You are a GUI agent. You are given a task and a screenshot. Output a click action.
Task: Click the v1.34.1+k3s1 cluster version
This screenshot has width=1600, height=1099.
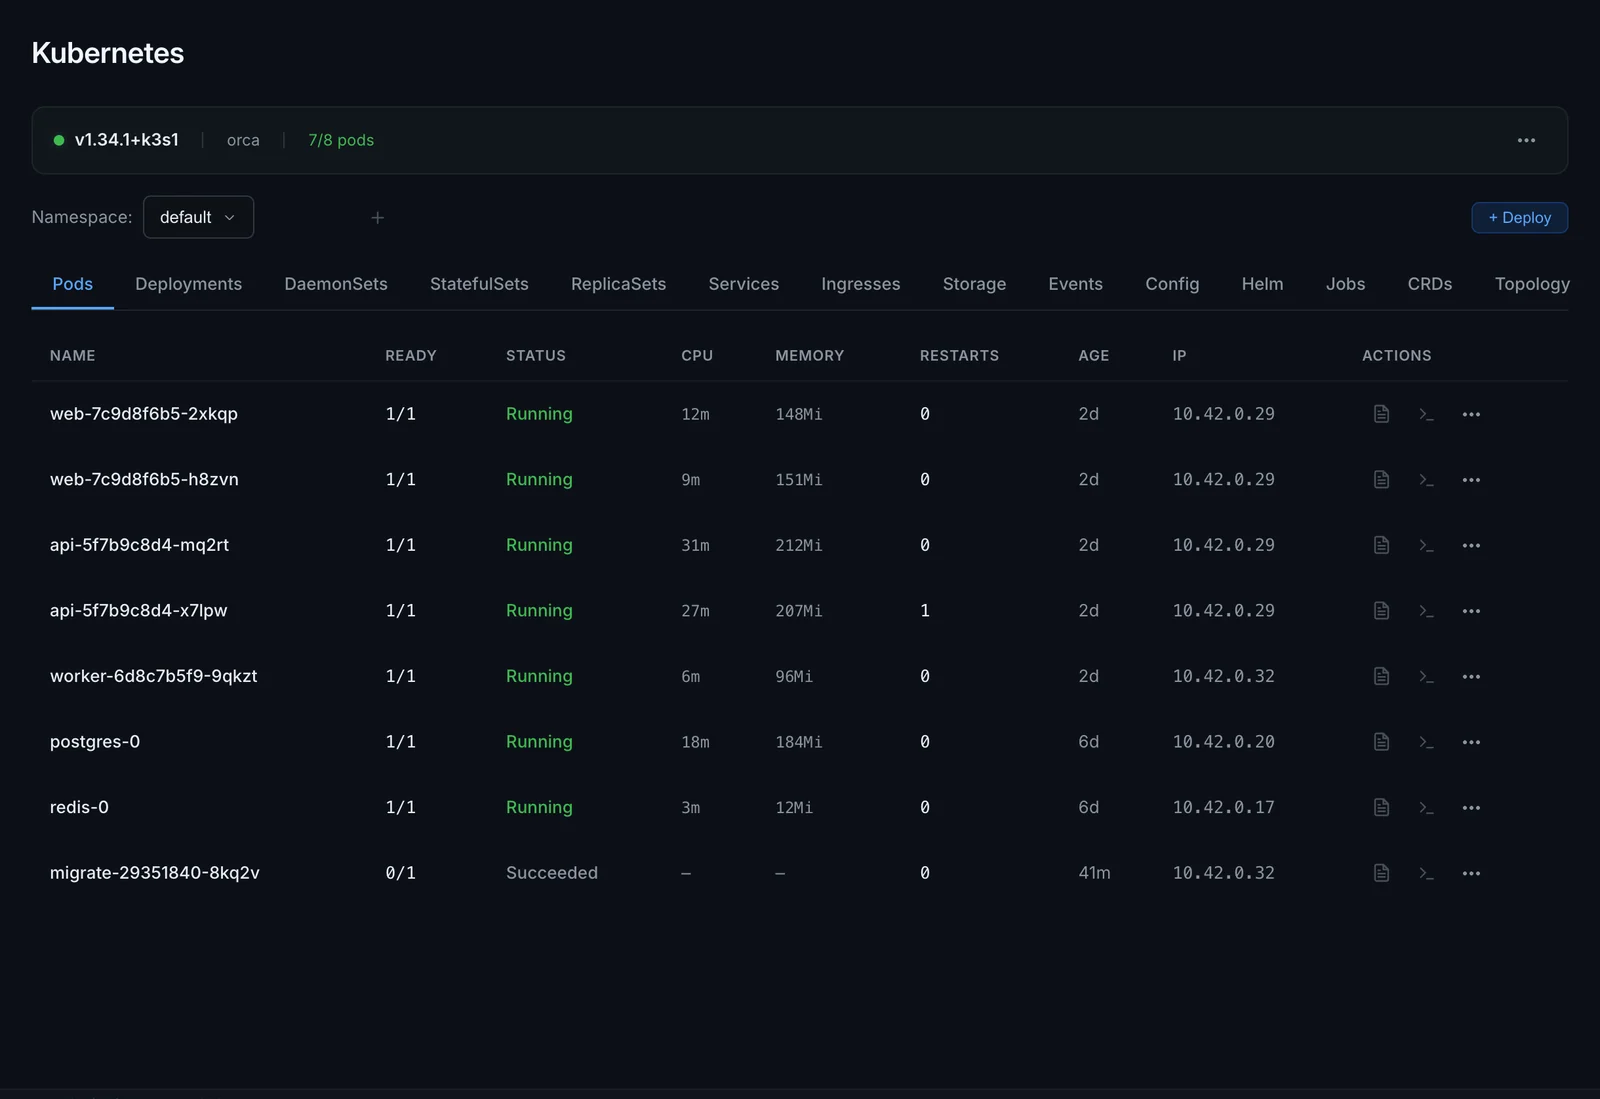127,140
